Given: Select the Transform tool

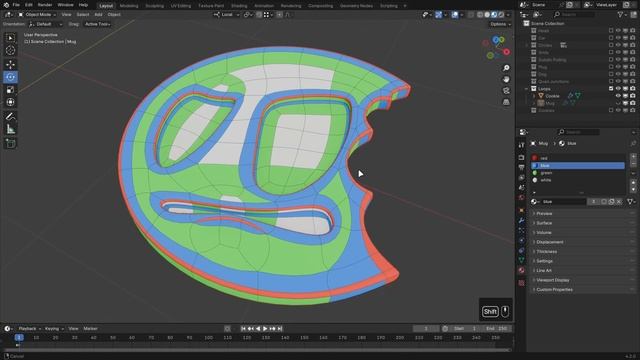Looking at the screenshot, I should pyautogui.click(x=10, y=102).
